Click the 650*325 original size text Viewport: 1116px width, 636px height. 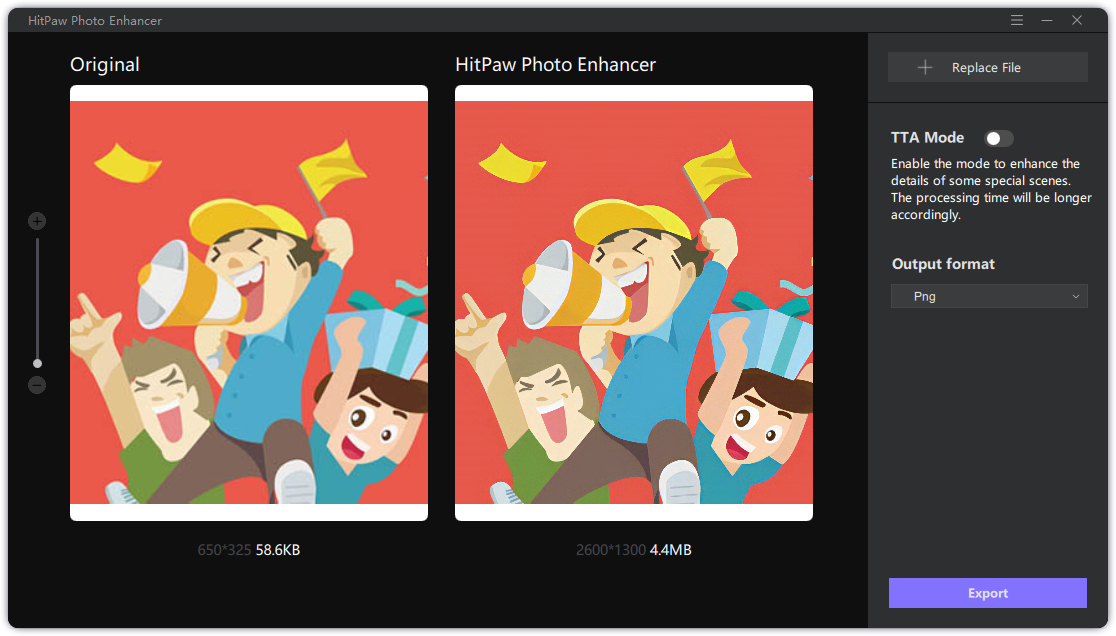point(224,550)
